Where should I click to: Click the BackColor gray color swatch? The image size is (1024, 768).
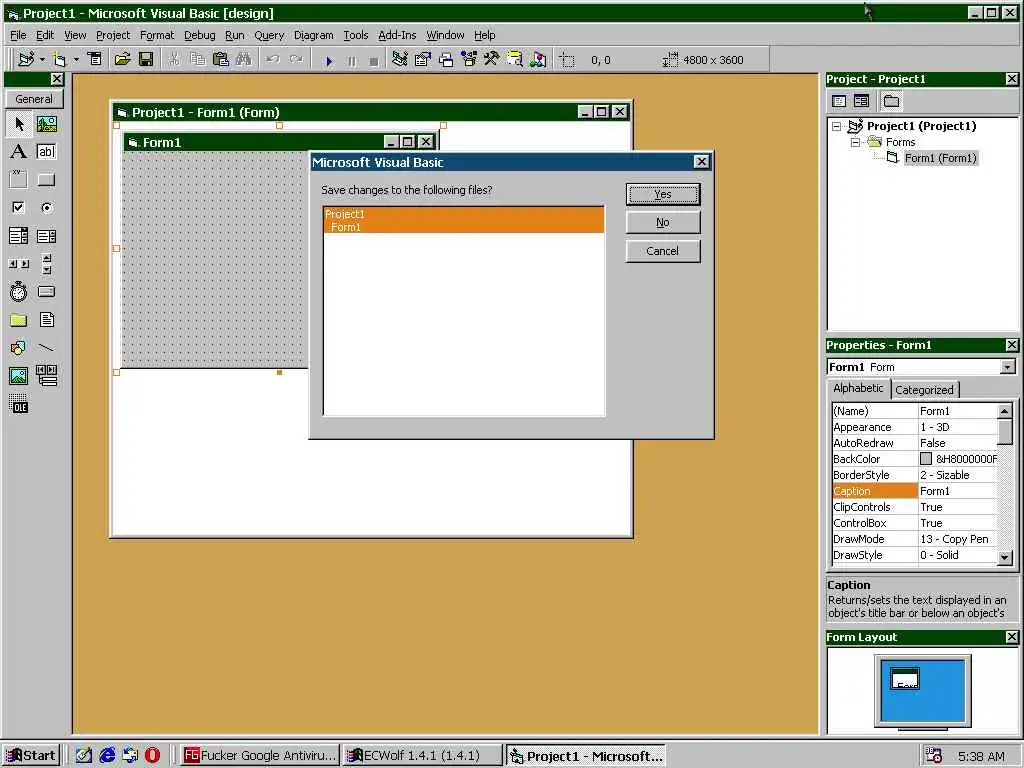926,459
